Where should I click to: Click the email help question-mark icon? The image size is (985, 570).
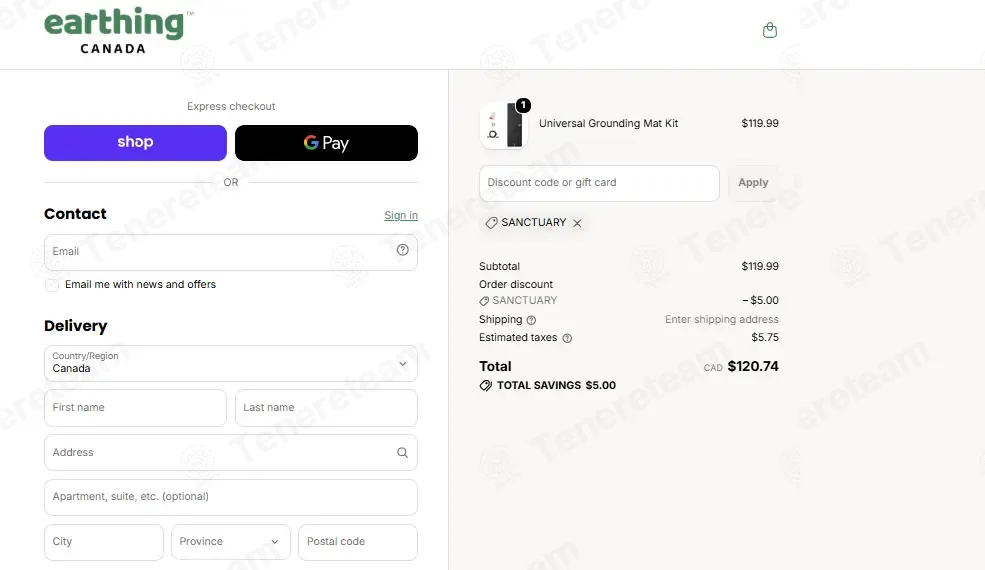pyautogui.click(x=403, y=250)
